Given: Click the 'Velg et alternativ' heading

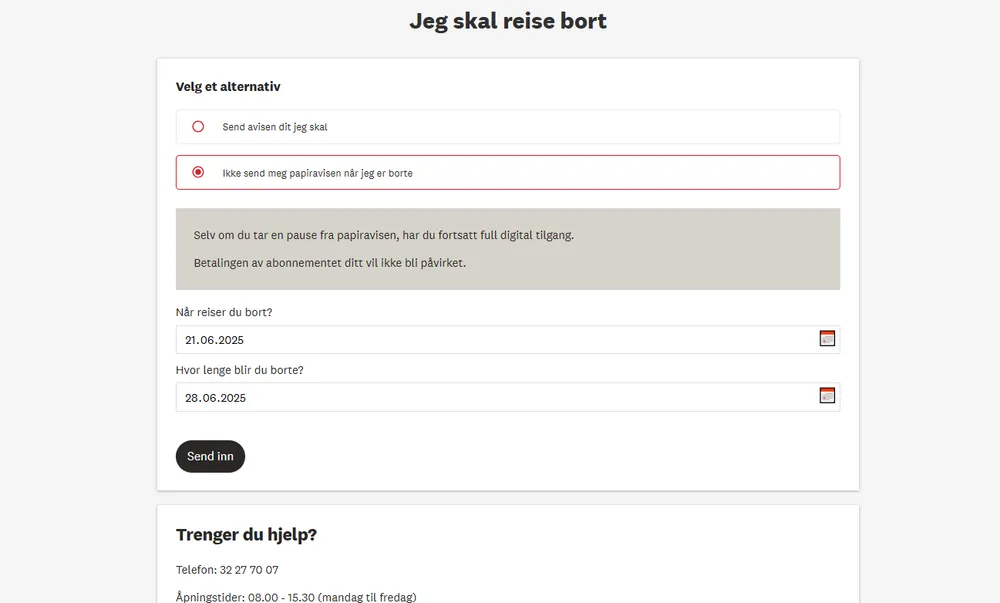Looking at the screenshot, I should click(228, 87).
